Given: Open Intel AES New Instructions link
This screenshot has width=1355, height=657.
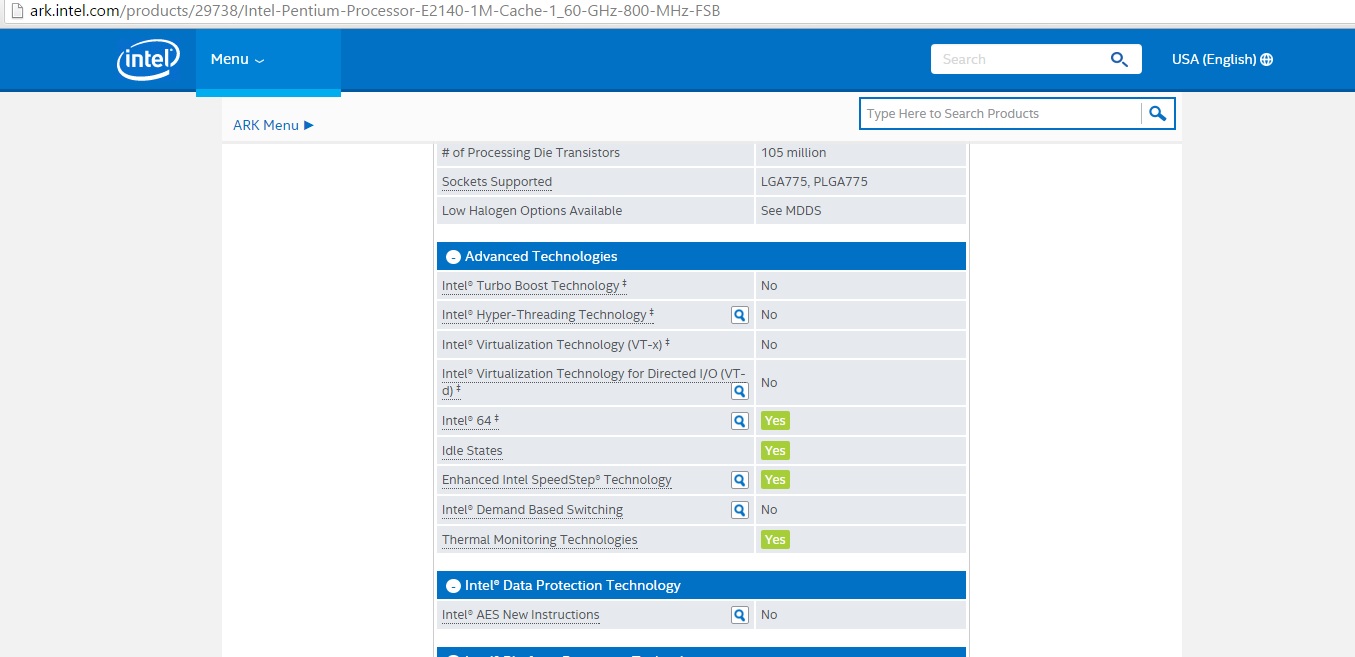Looking at the screenshot, I should click(x=521, y=615).
